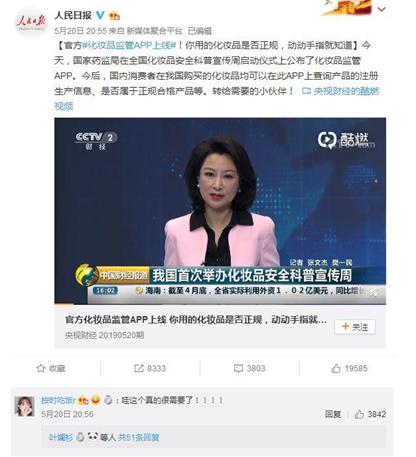The width and height of the screenshot is (416, 457).
Task: Open comments via the 3803 comment icon
Action: click(x=249, y=368)
